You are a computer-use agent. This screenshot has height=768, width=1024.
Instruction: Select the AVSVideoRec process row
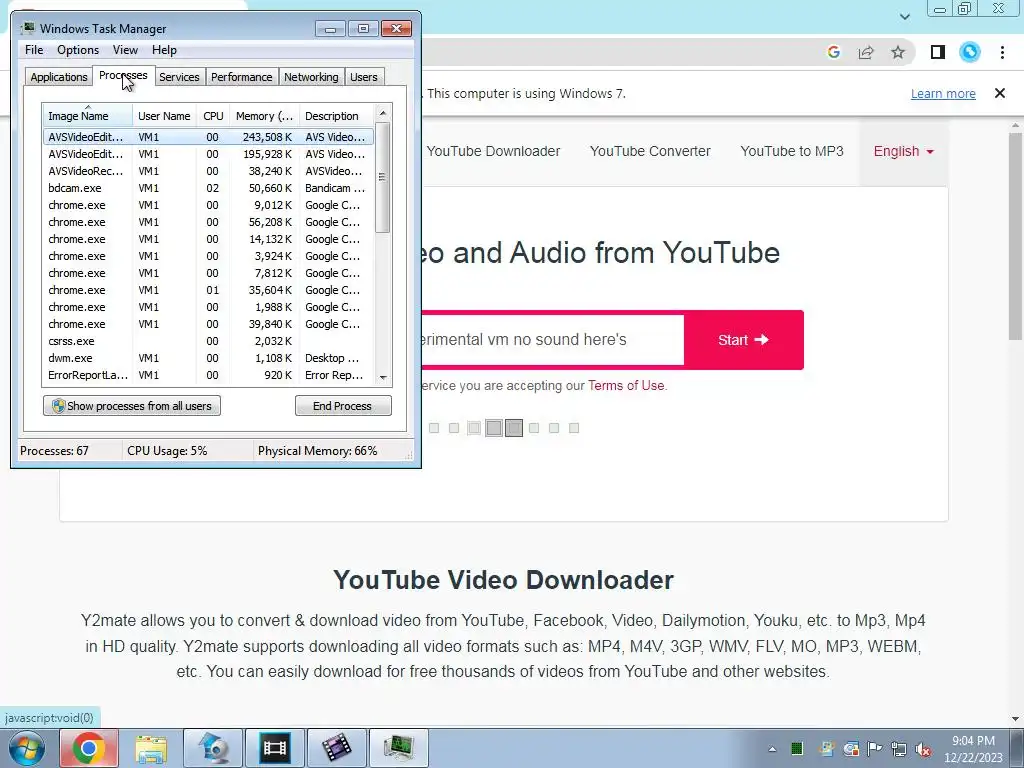[x=209, y=171]
